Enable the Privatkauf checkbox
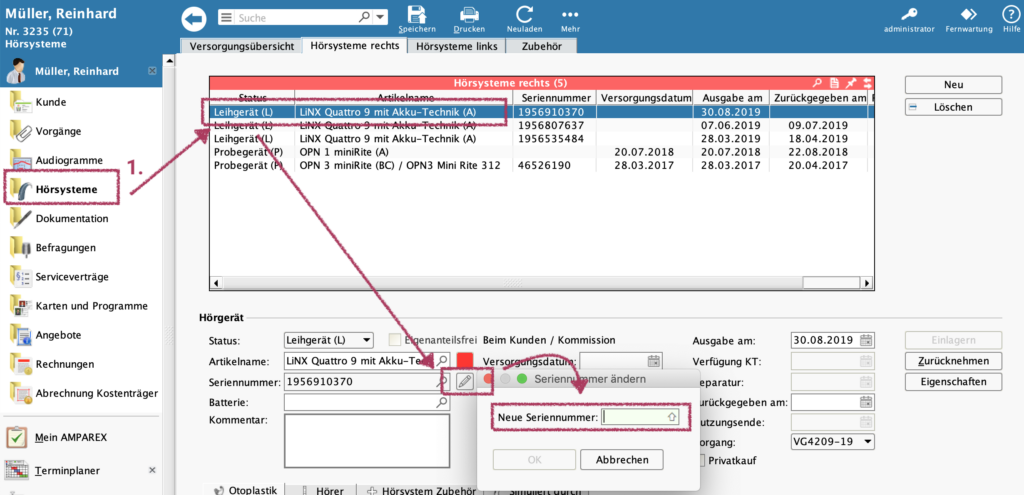Screen dimensions: 1024x495 tap(701, 460)
